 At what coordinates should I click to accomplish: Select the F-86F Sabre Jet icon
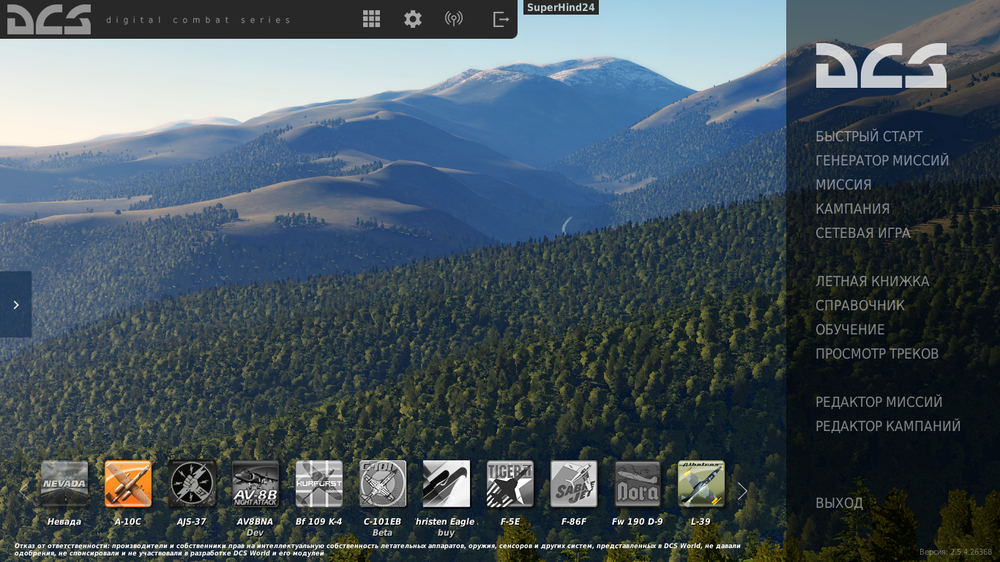[x=574, y=484]
